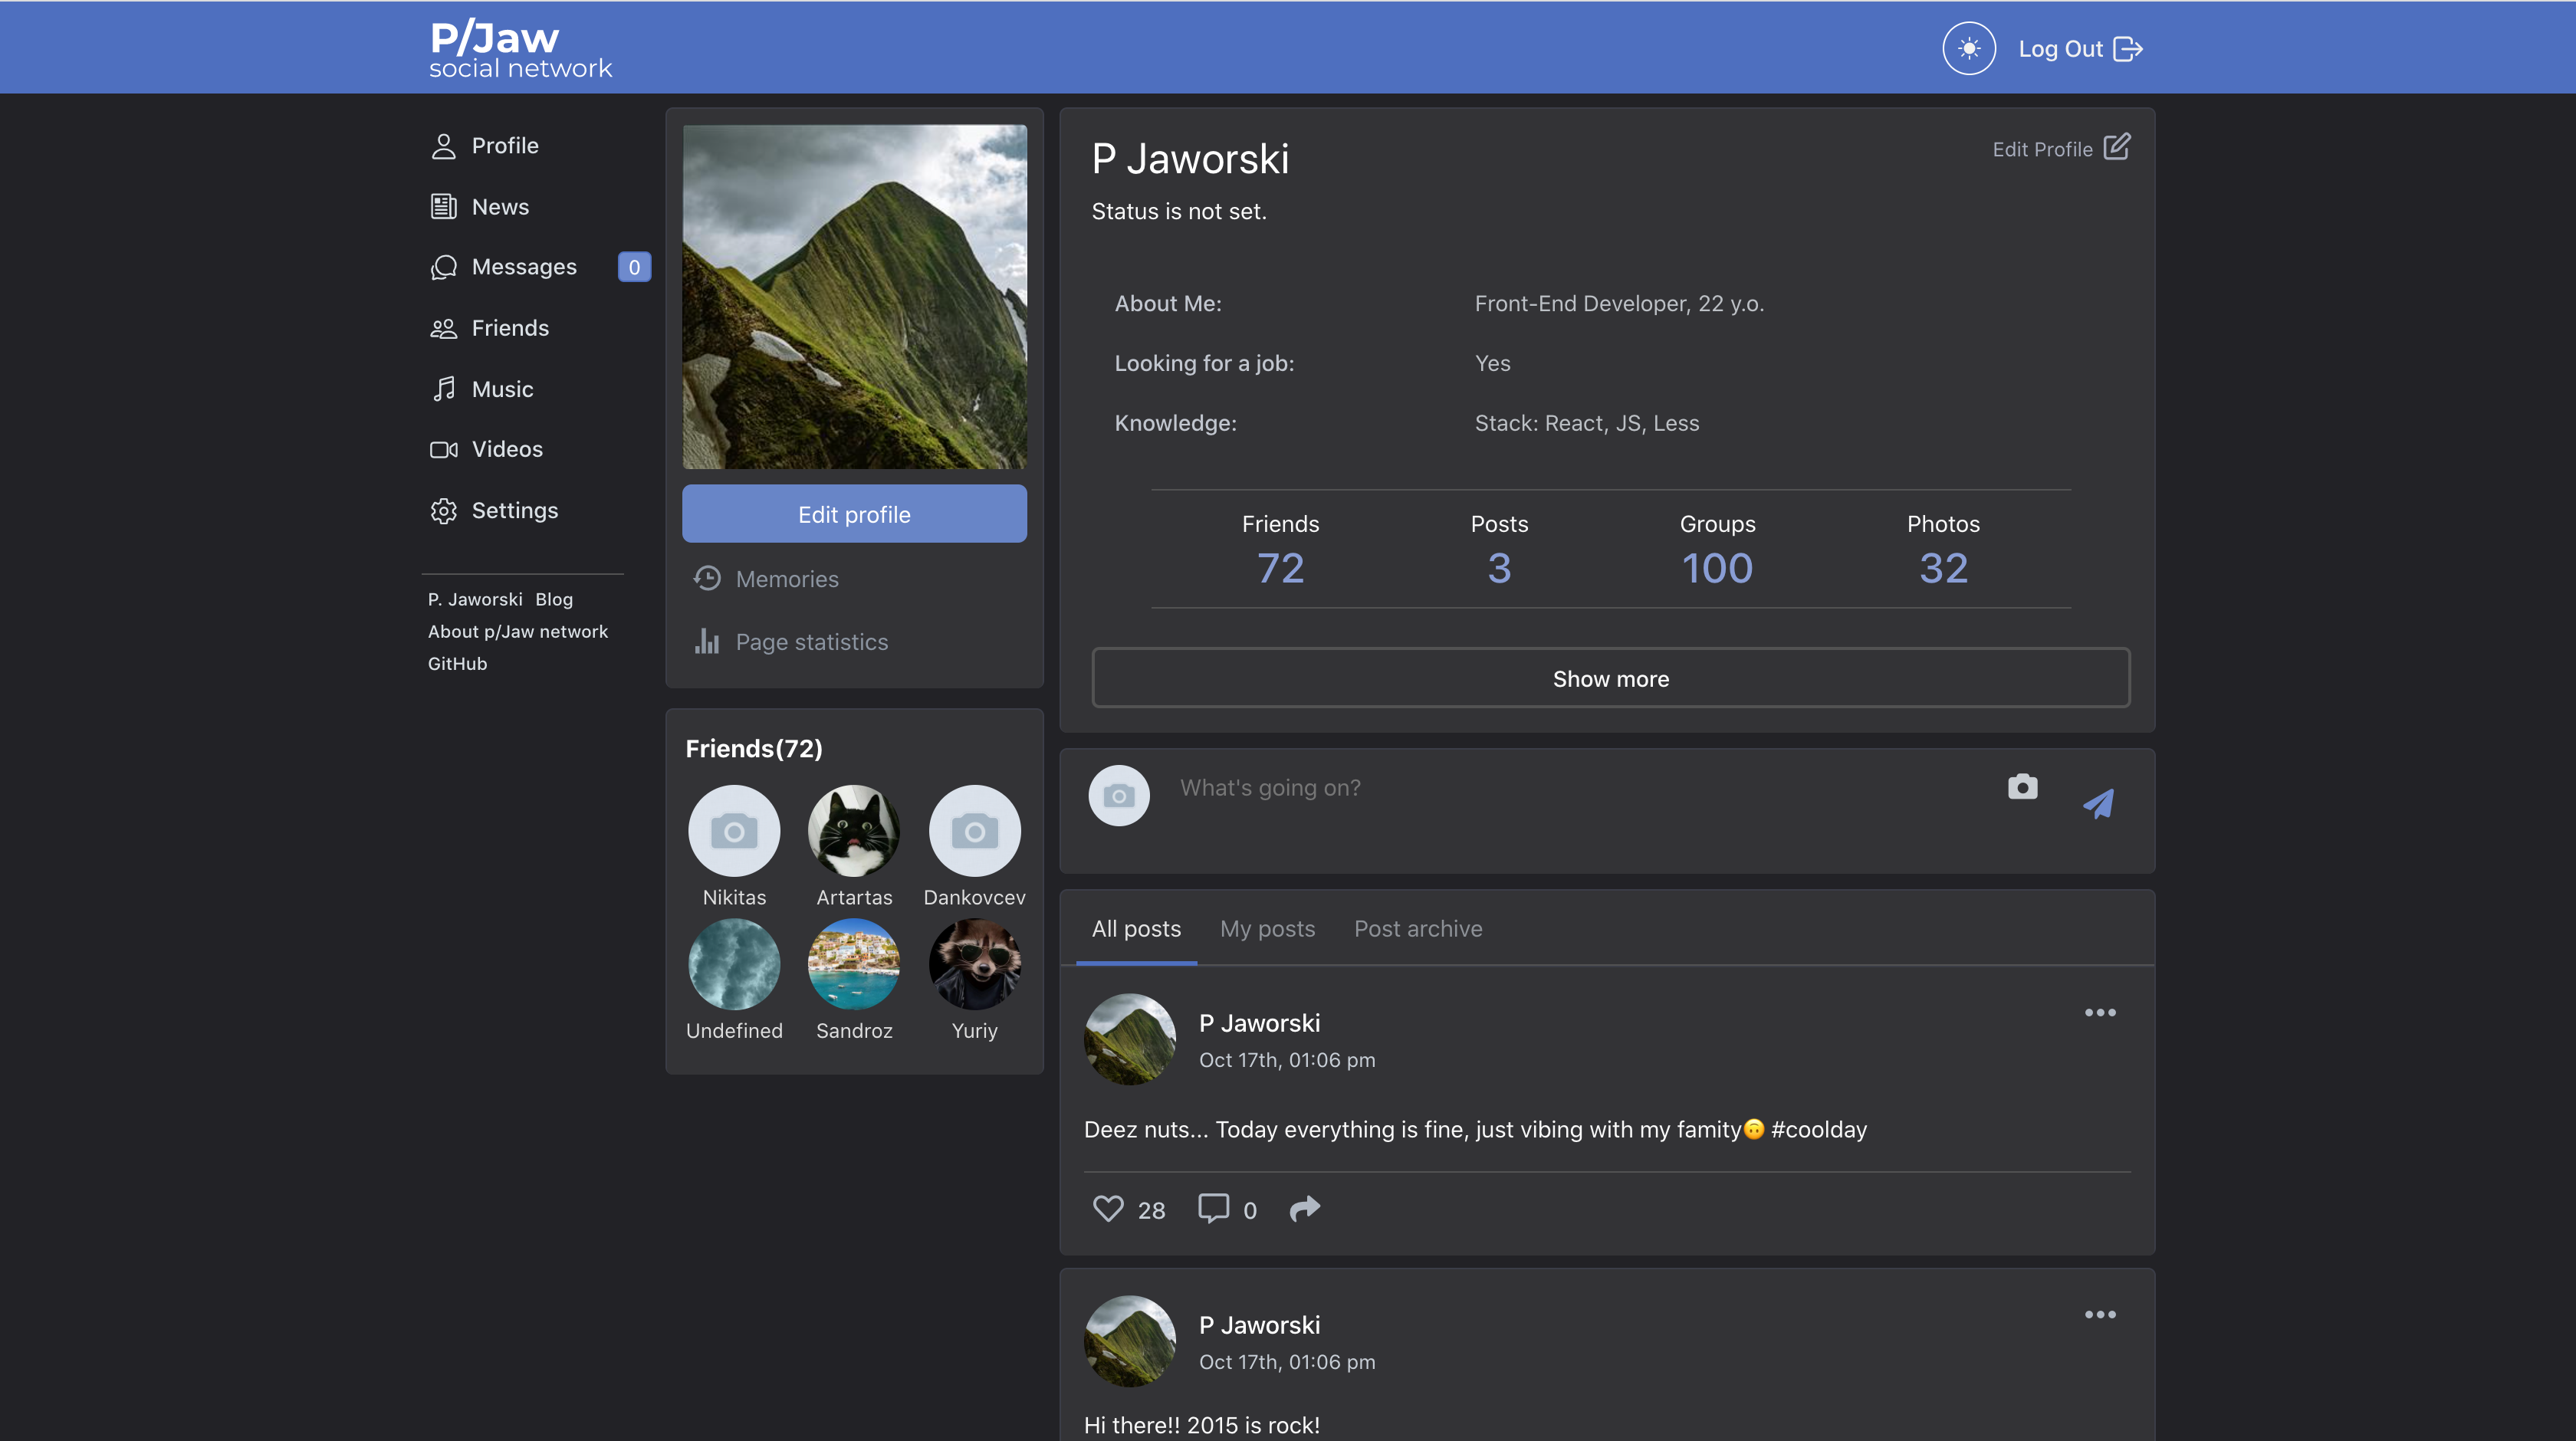Share the #coolday post with arrow icon

click(1304, 1209)
